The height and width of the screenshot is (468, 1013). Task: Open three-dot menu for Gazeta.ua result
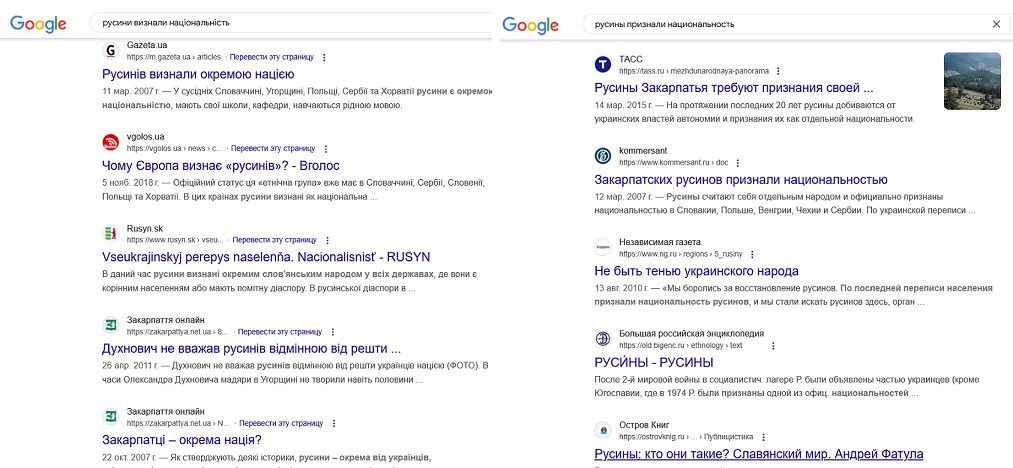tap(324, 58)
